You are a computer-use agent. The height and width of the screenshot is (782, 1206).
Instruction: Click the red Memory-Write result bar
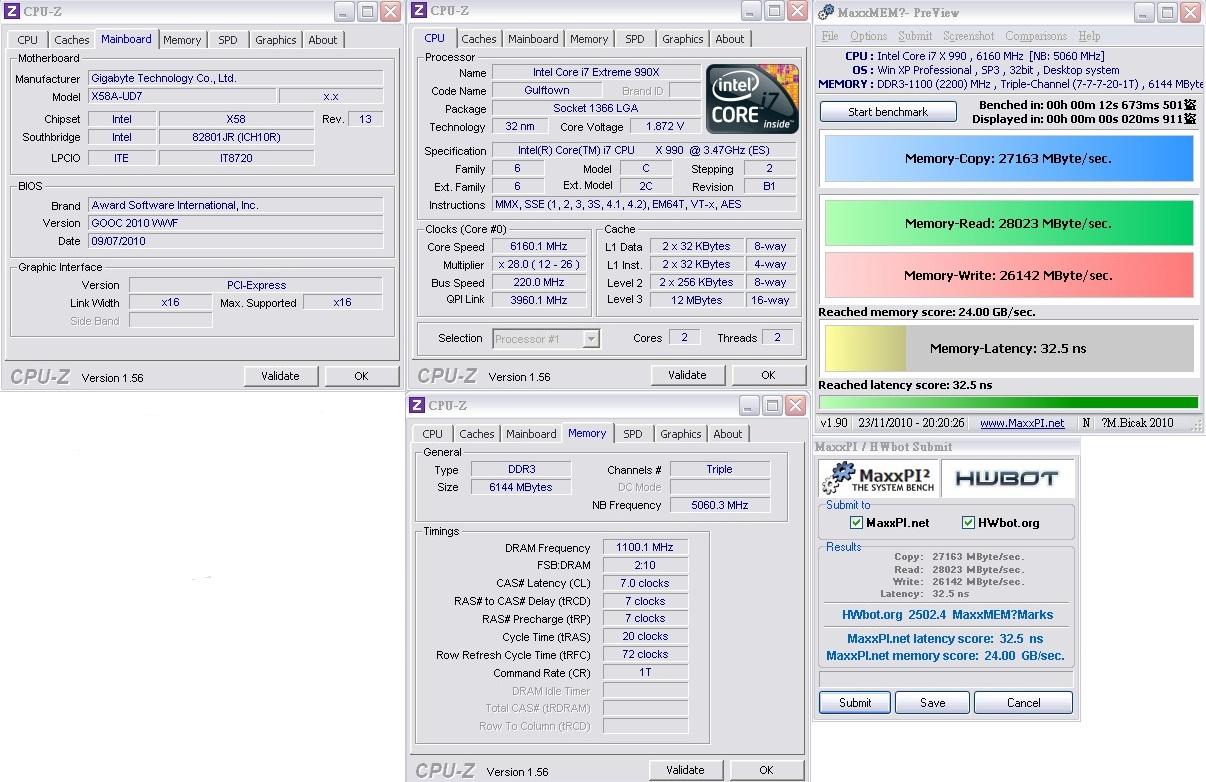1008,275
